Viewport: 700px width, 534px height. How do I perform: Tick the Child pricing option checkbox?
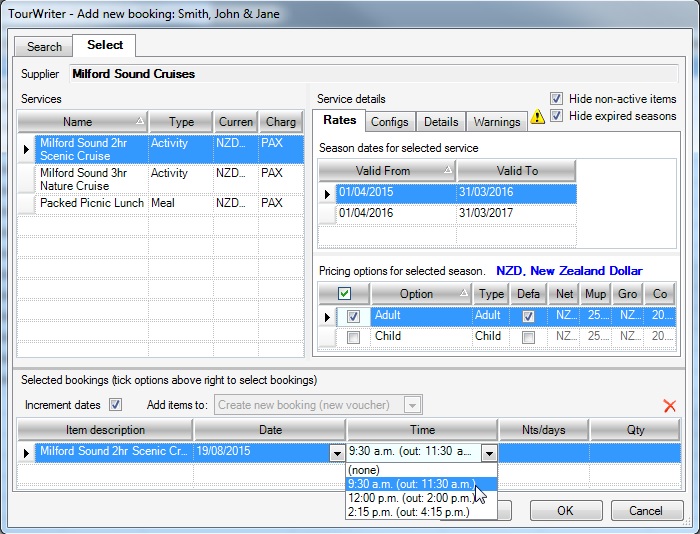coord(353,338)
